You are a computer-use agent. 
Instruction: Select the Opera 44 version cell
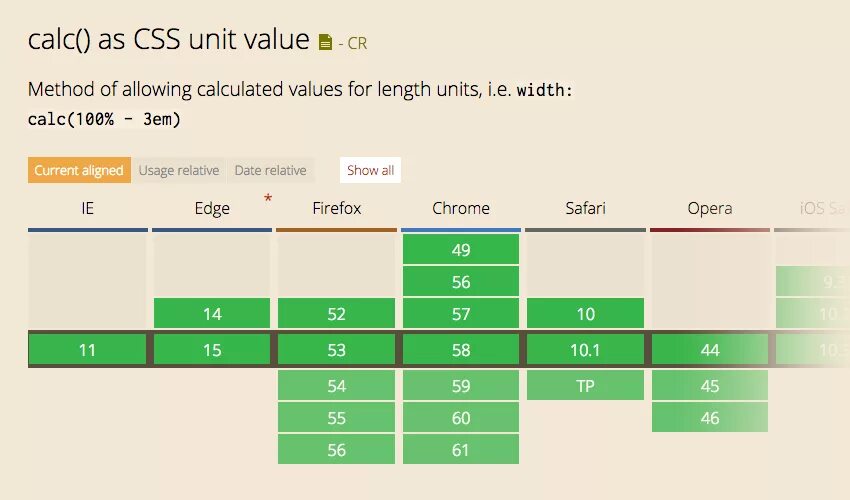pos(710,350)
